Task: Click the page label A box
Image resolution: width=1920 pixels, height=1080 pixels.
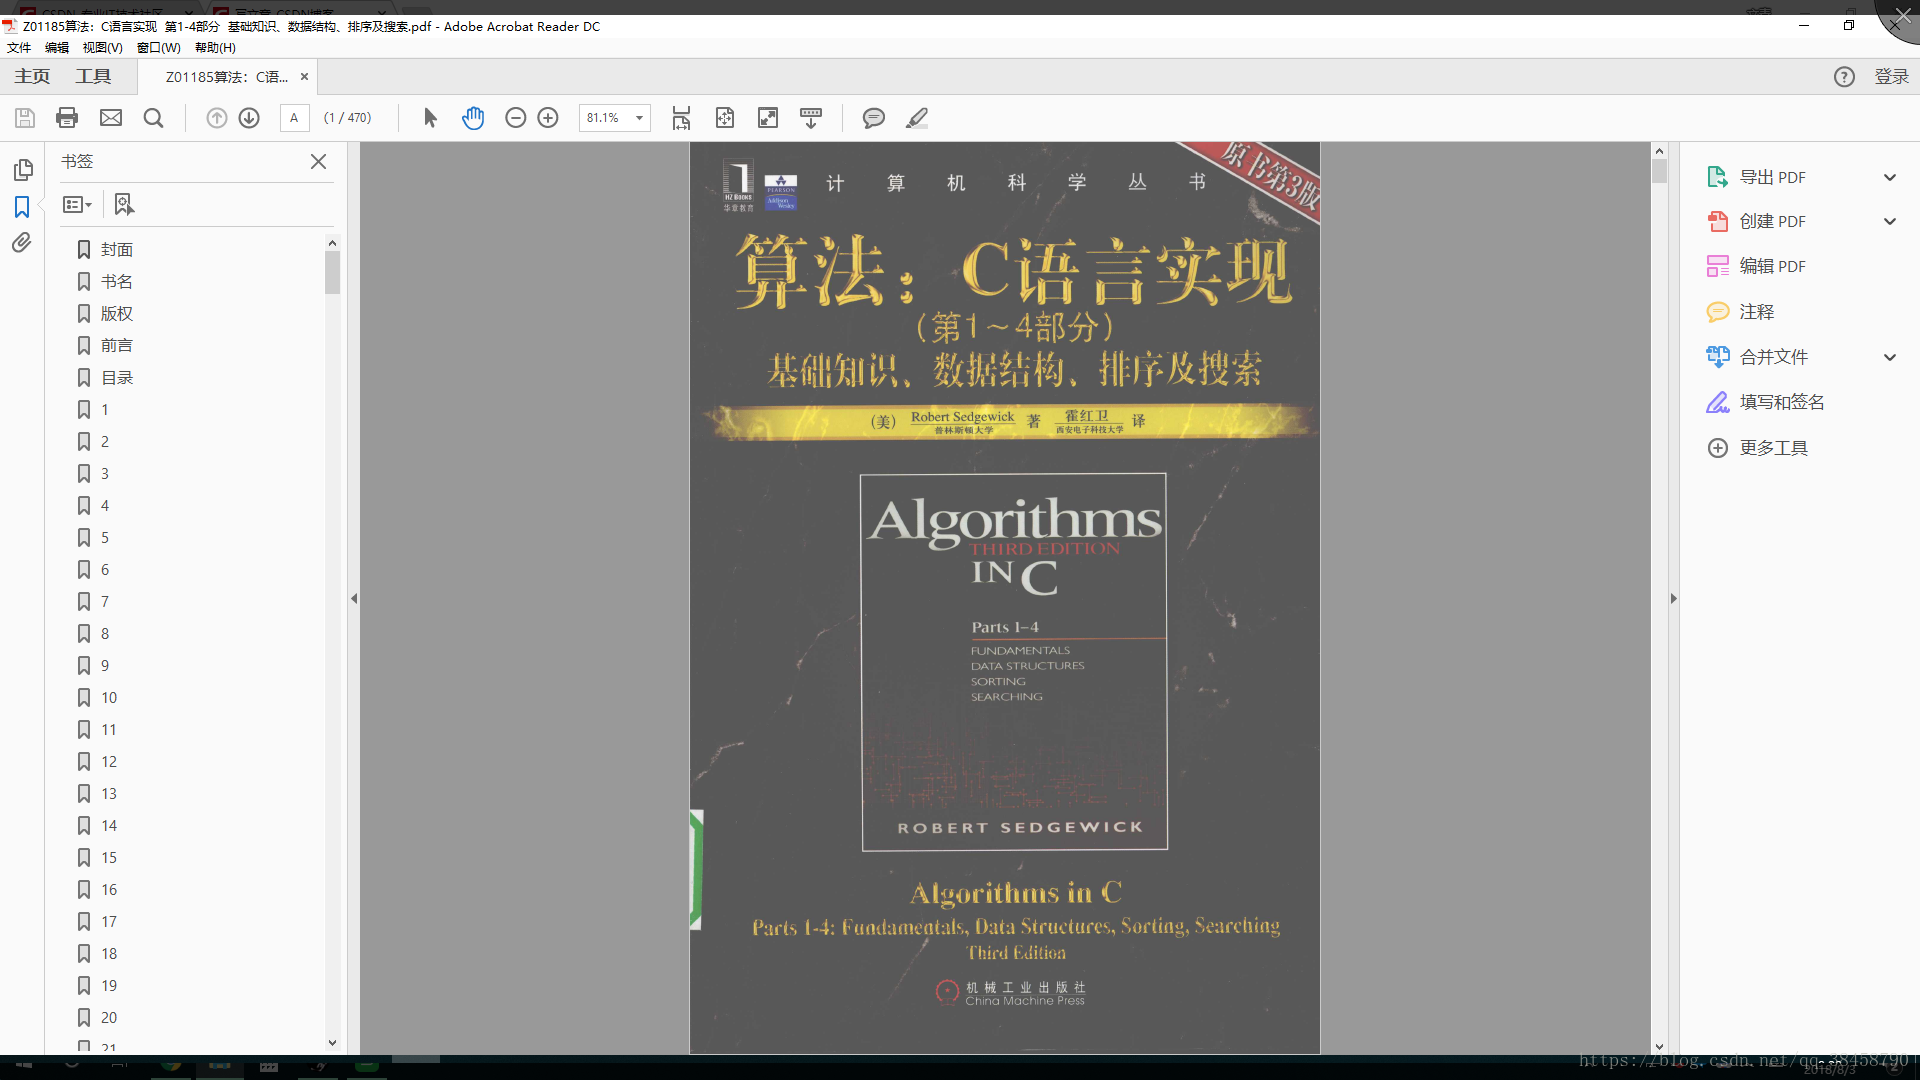Action: [x=294, y=118]
